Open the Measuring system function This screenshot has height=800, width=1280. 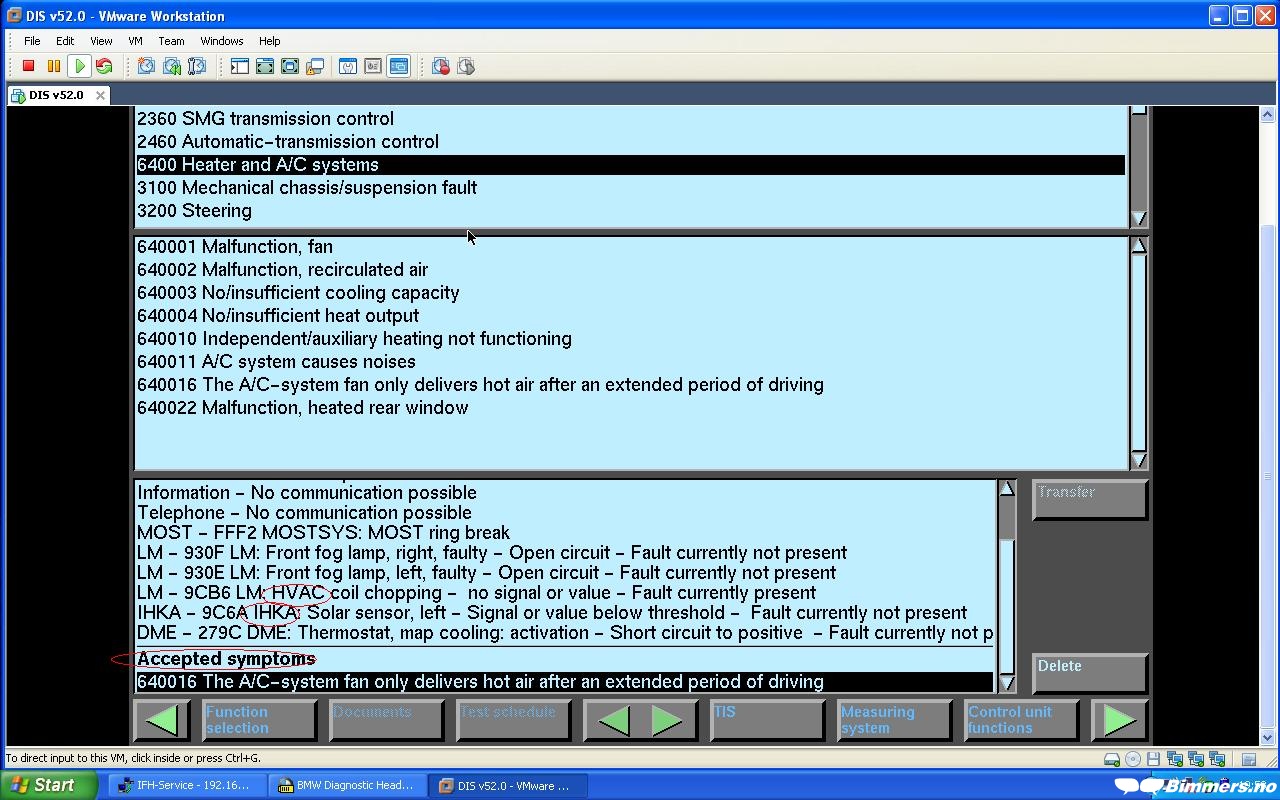coord(893,720)
